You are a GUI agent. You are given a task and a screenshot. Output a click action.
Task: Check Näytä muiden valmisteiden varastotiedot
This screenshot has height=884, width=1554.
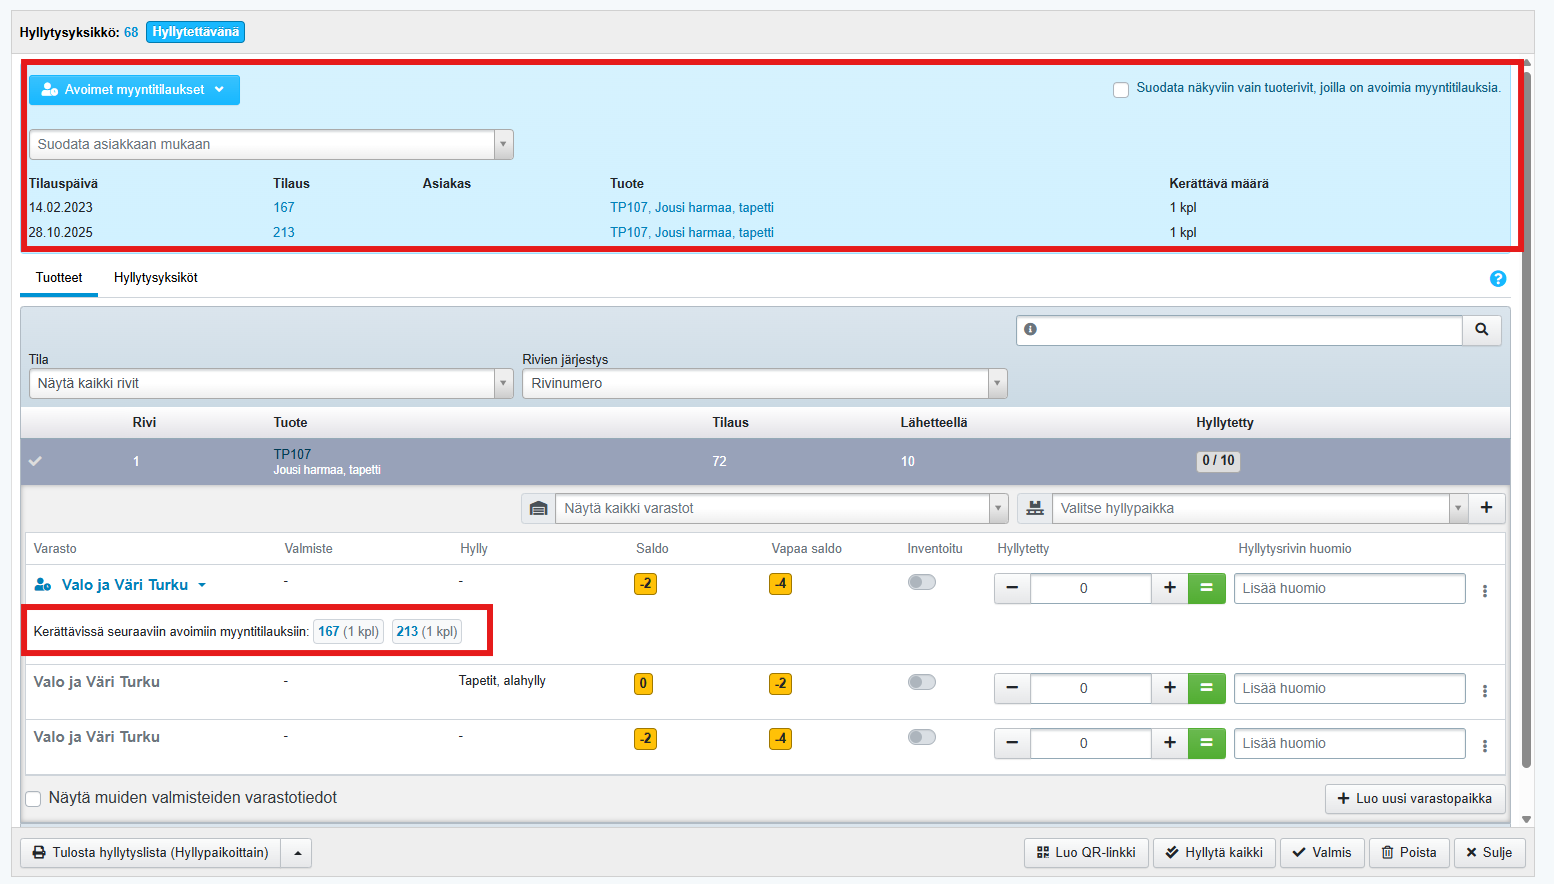[34, 798]
